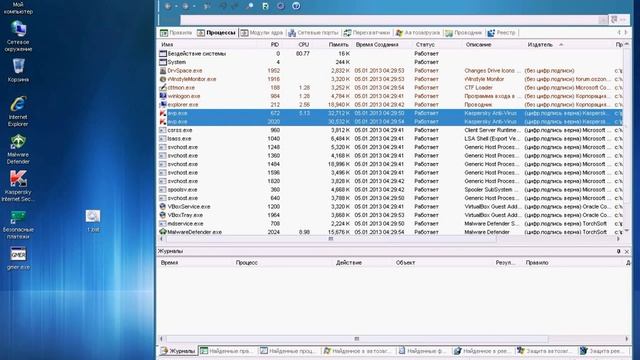
Task: Close the Журналы panel
Action: click(x=627, y=251)
